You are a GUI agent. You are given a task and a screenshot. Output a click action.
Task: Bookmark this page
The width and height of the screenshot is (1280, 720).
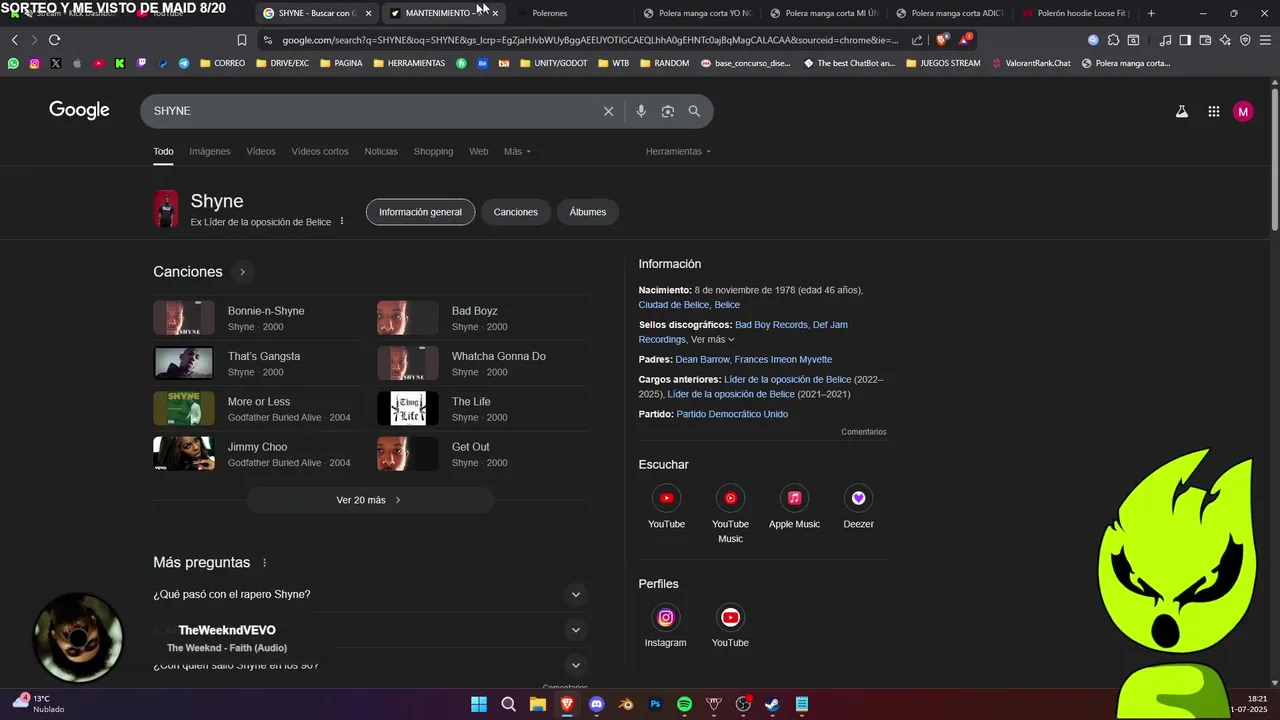click(241, 40)
